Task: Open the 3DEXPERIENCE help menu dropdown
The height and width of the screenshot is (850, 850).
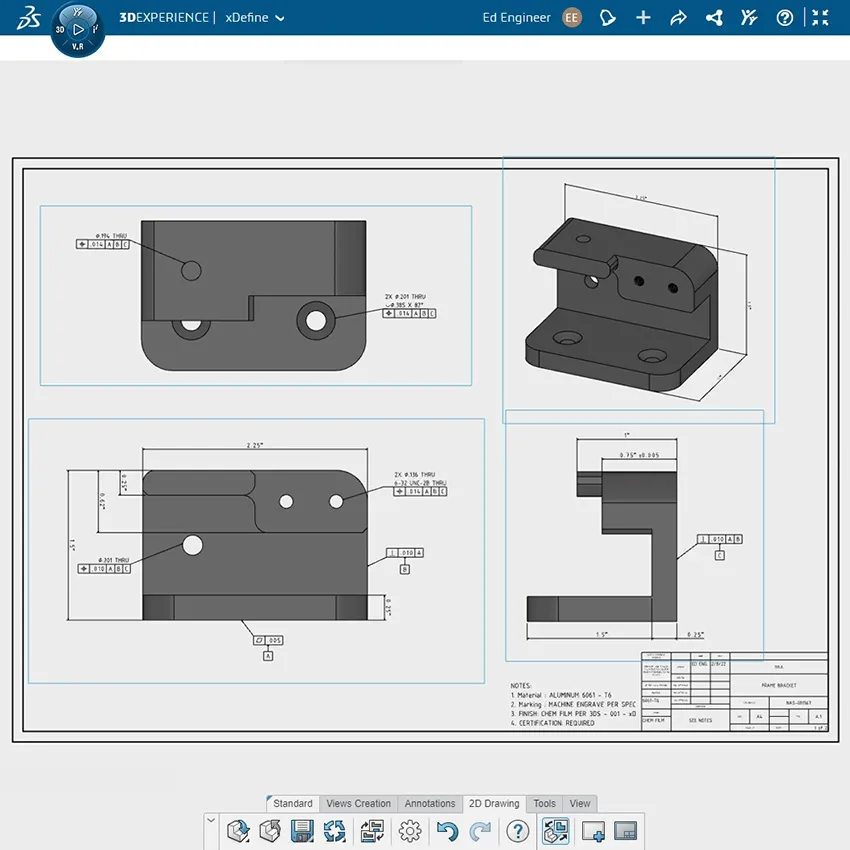Action: point(786,17)
